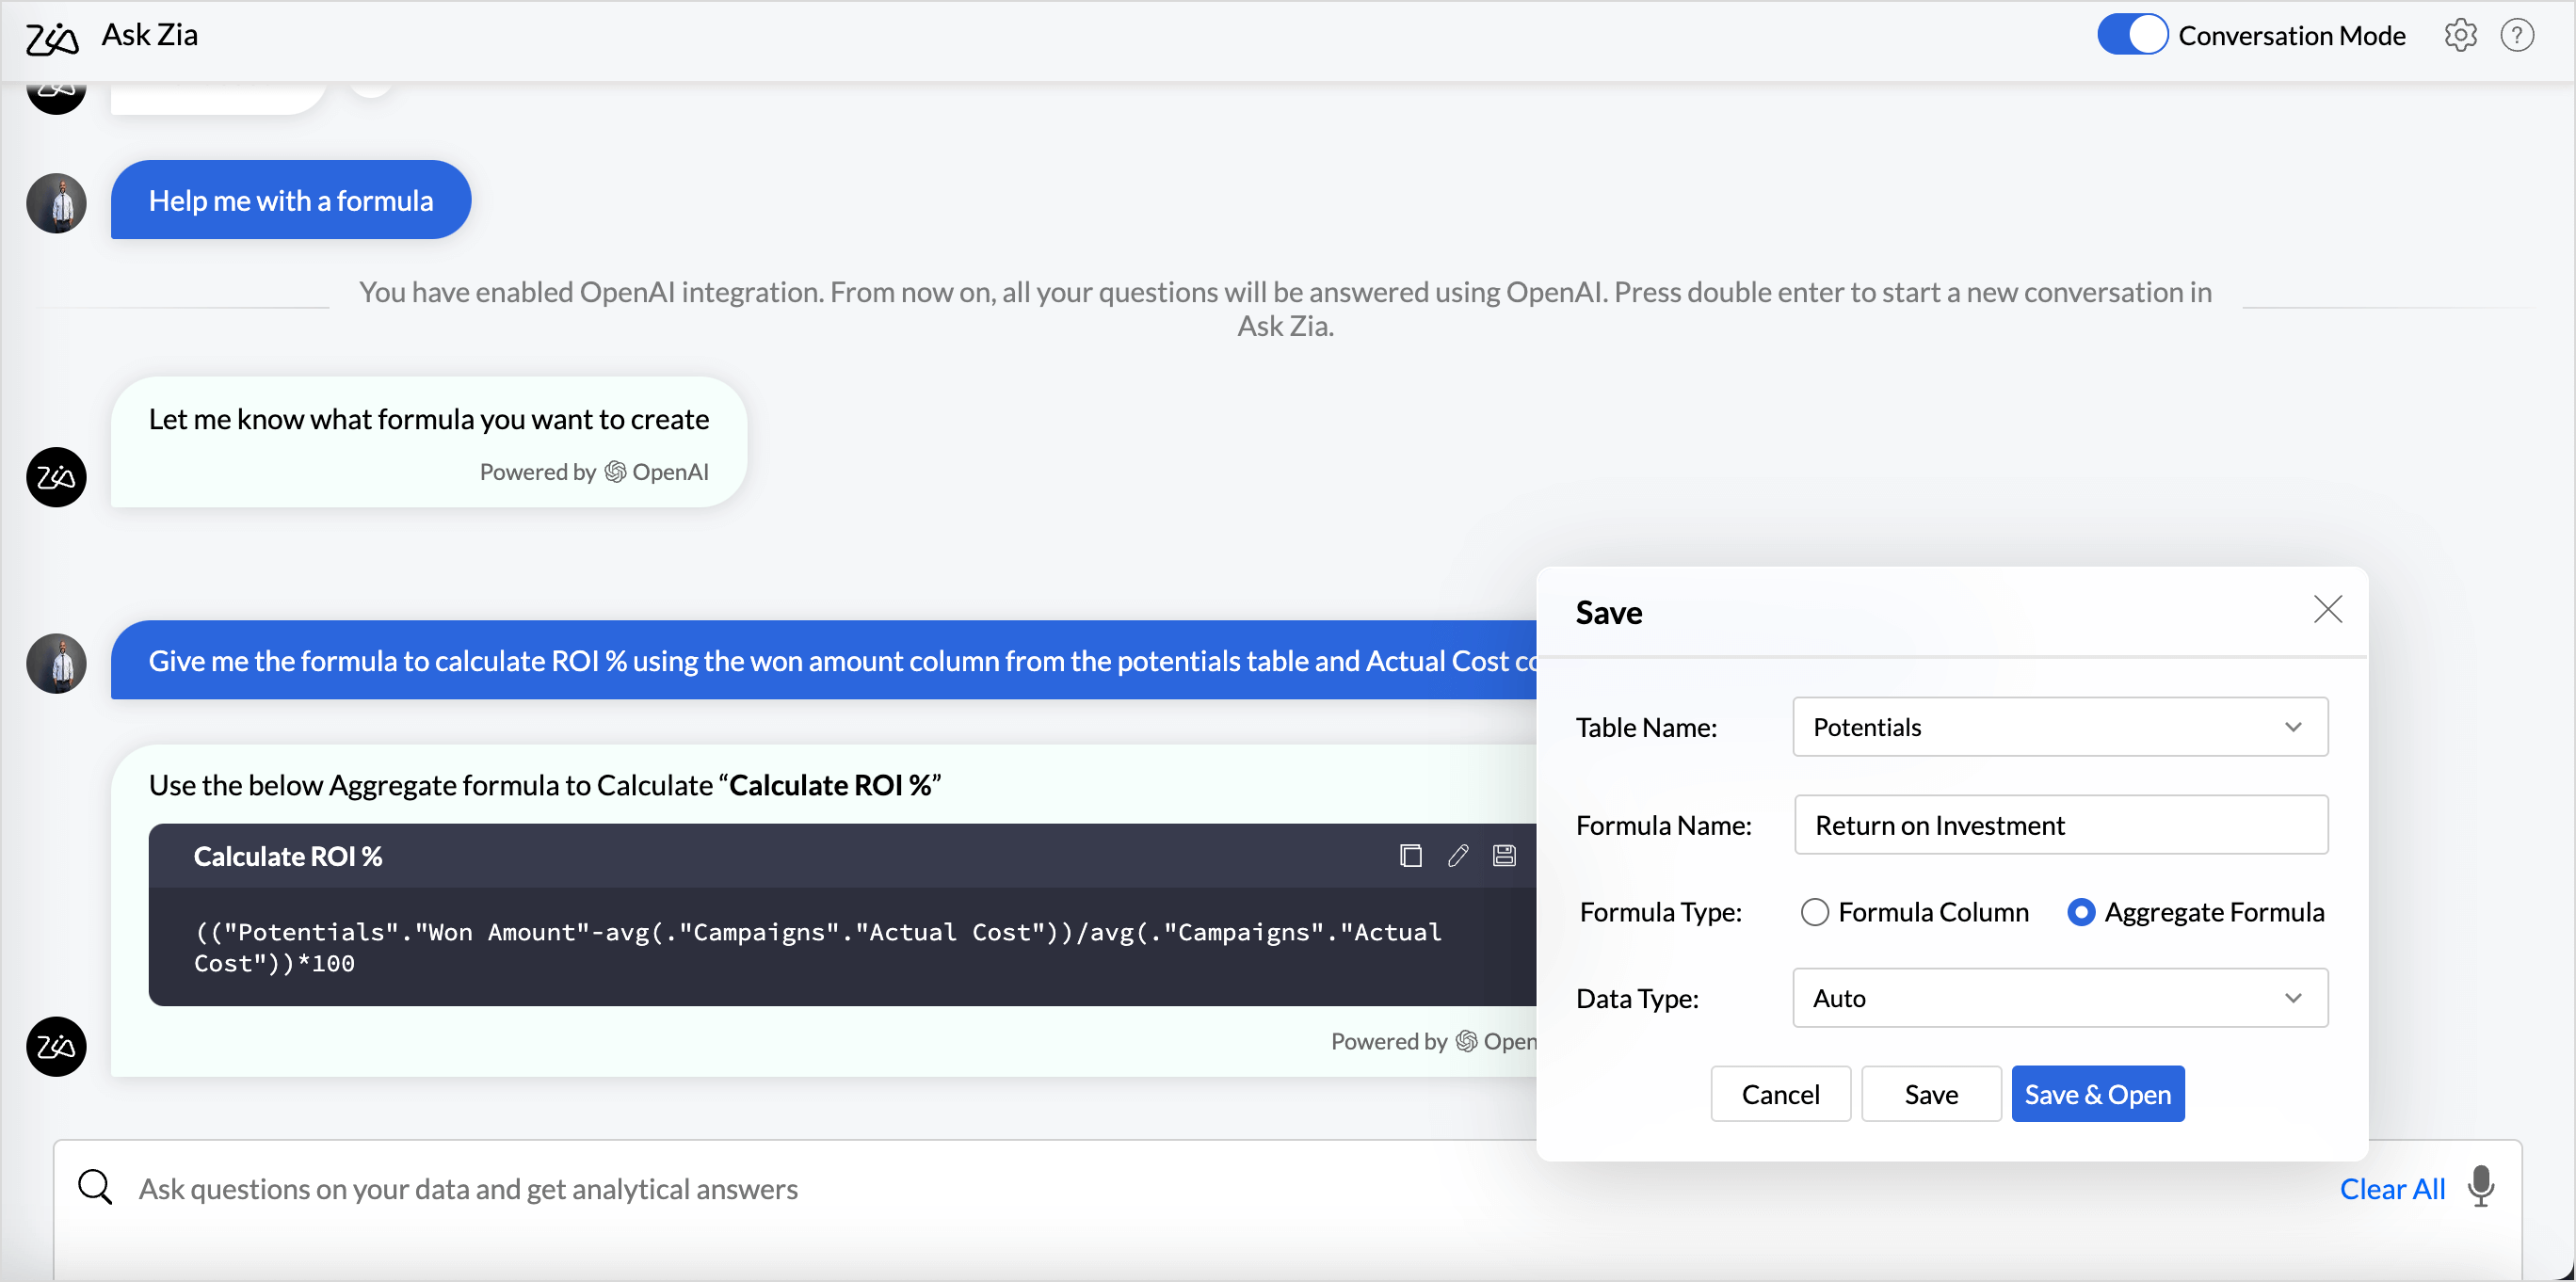
Task: Click the Cancel button
Action: tap(1780, 1094)
